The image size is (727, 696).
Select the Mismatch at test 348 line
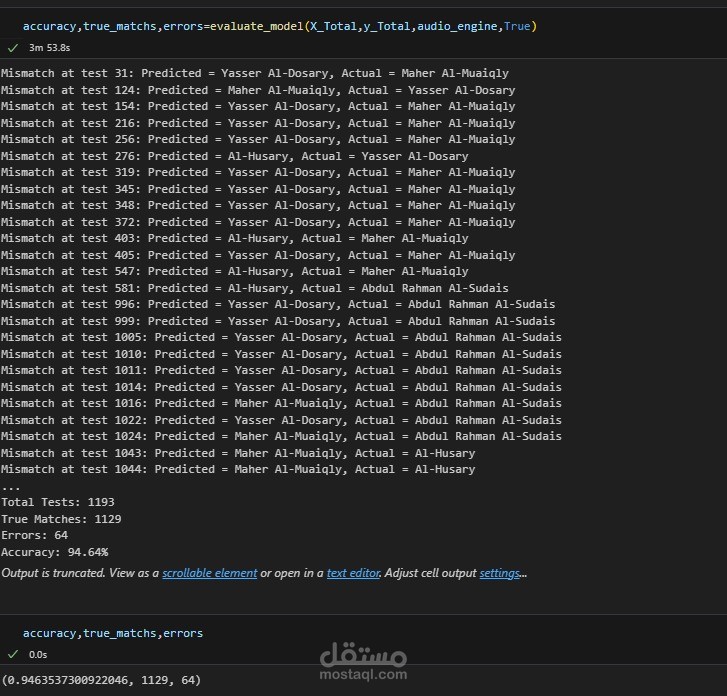[258, 205]
